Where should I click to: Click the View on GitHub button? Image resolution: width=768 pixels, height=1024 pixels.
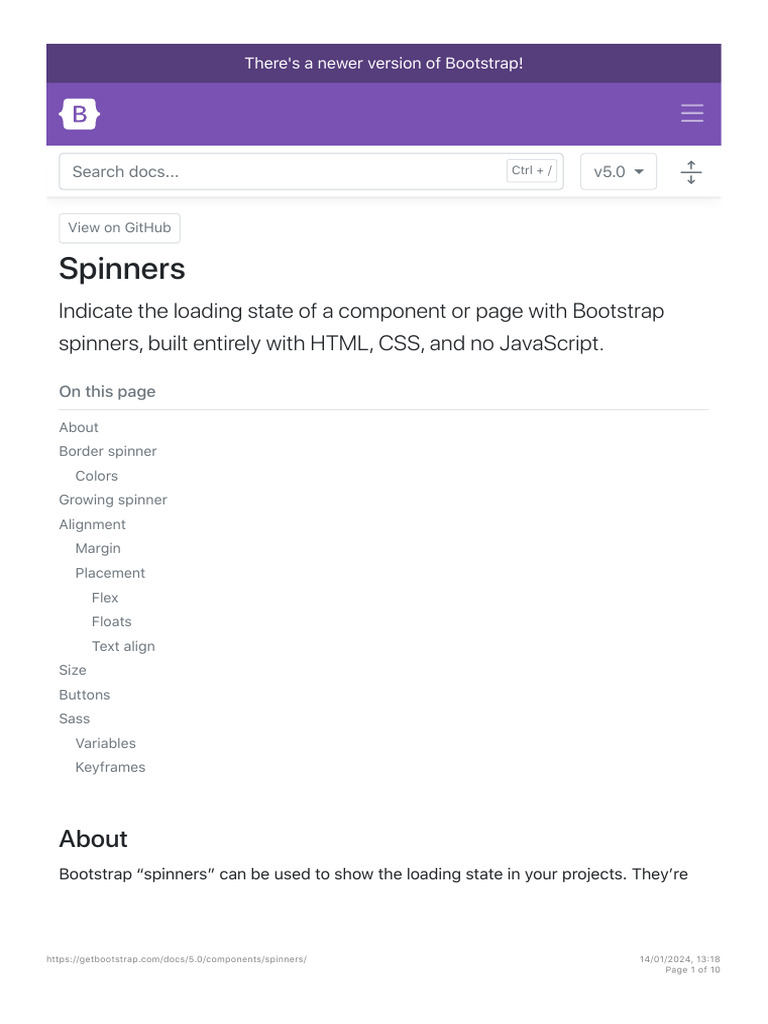point(119,228)
